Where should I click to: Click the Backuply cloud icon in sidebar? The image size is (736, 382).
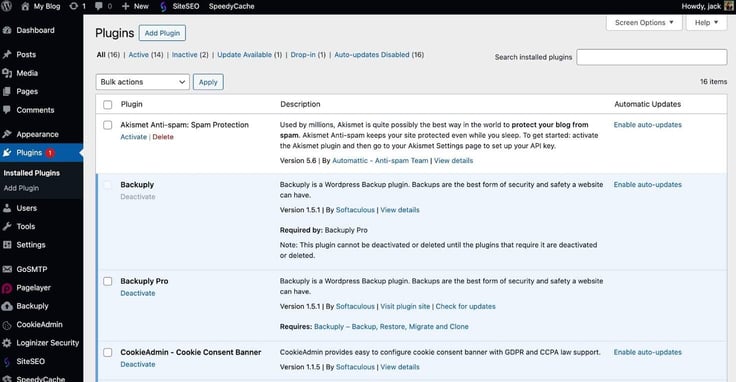coord(7,306)
